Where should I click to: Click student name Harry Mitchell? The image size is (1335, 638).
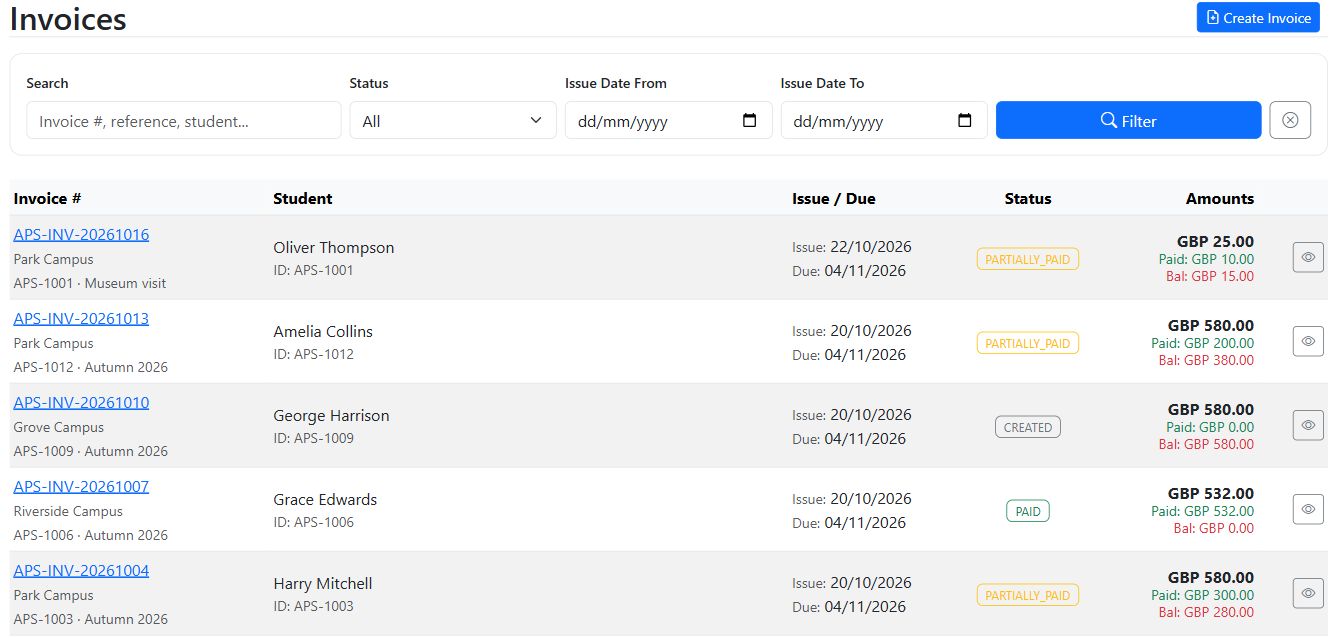click(x=323, y=584)
